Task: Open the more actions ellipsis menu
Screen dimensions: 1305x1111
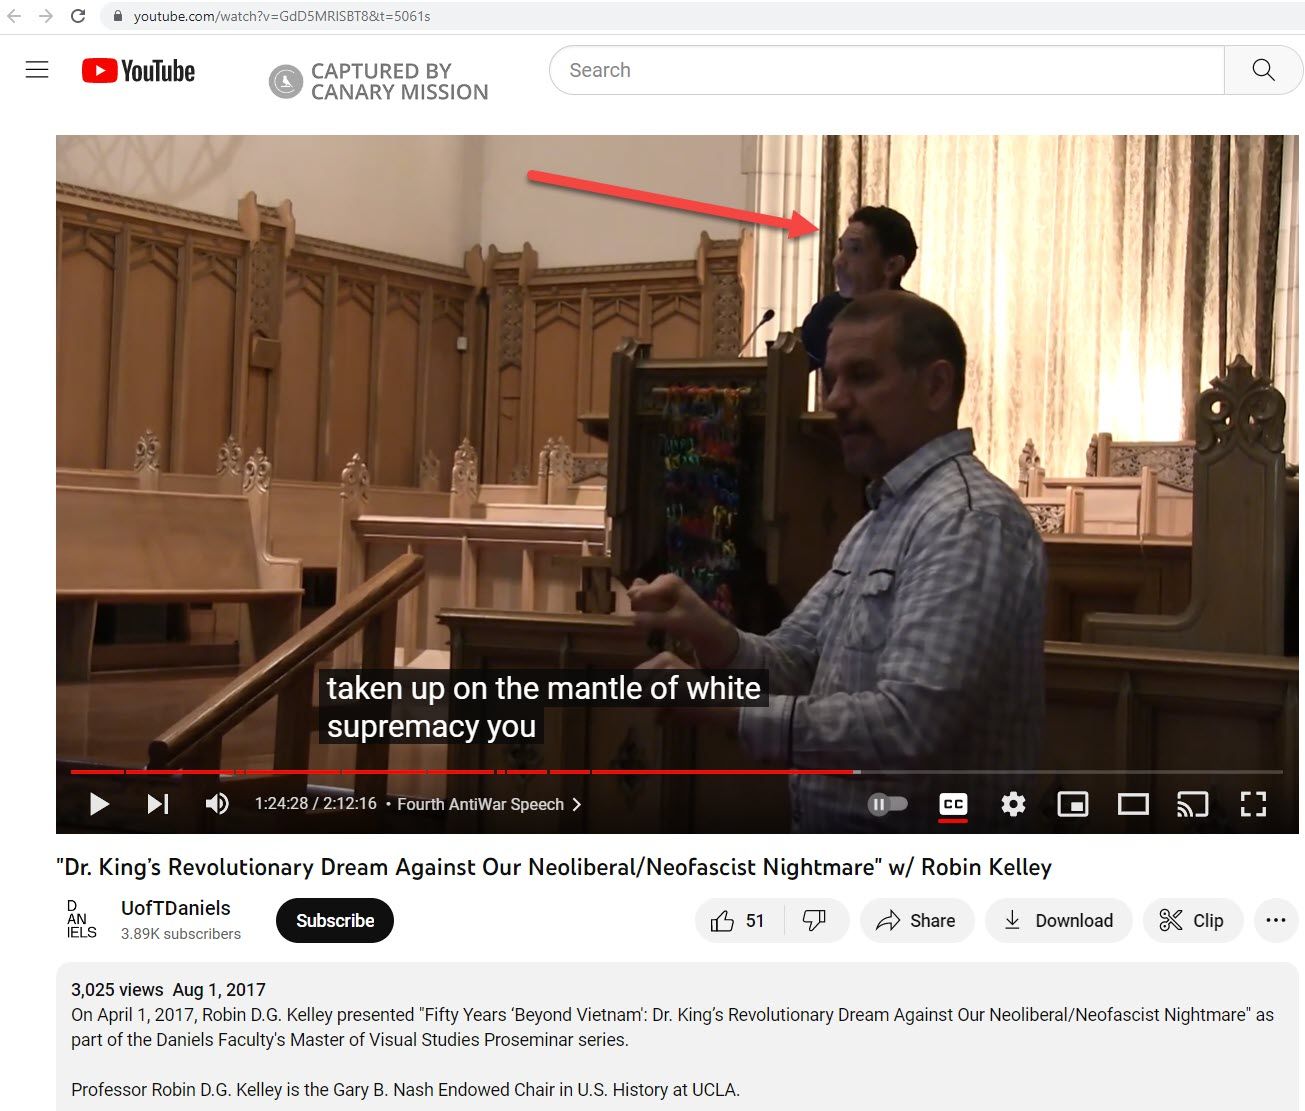Action: (1275, 921)
